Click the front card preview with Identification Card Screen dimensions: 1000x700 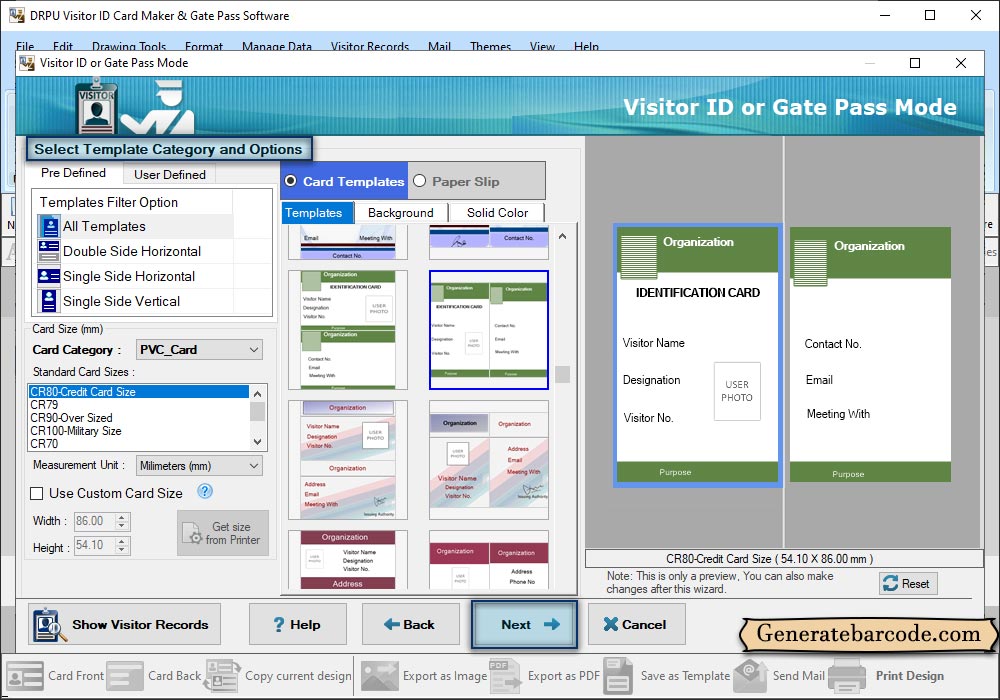(698, 355)
